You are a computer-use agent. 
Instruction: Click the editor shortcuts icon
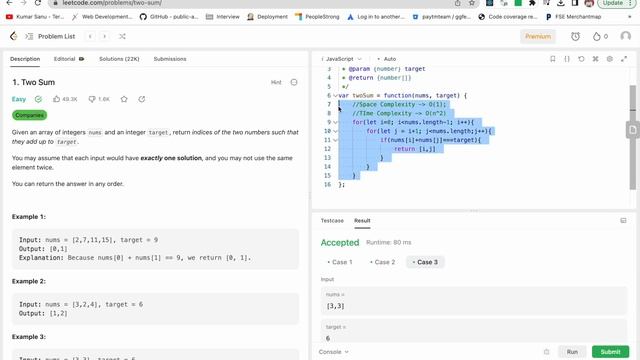click(x=596, y=59)
